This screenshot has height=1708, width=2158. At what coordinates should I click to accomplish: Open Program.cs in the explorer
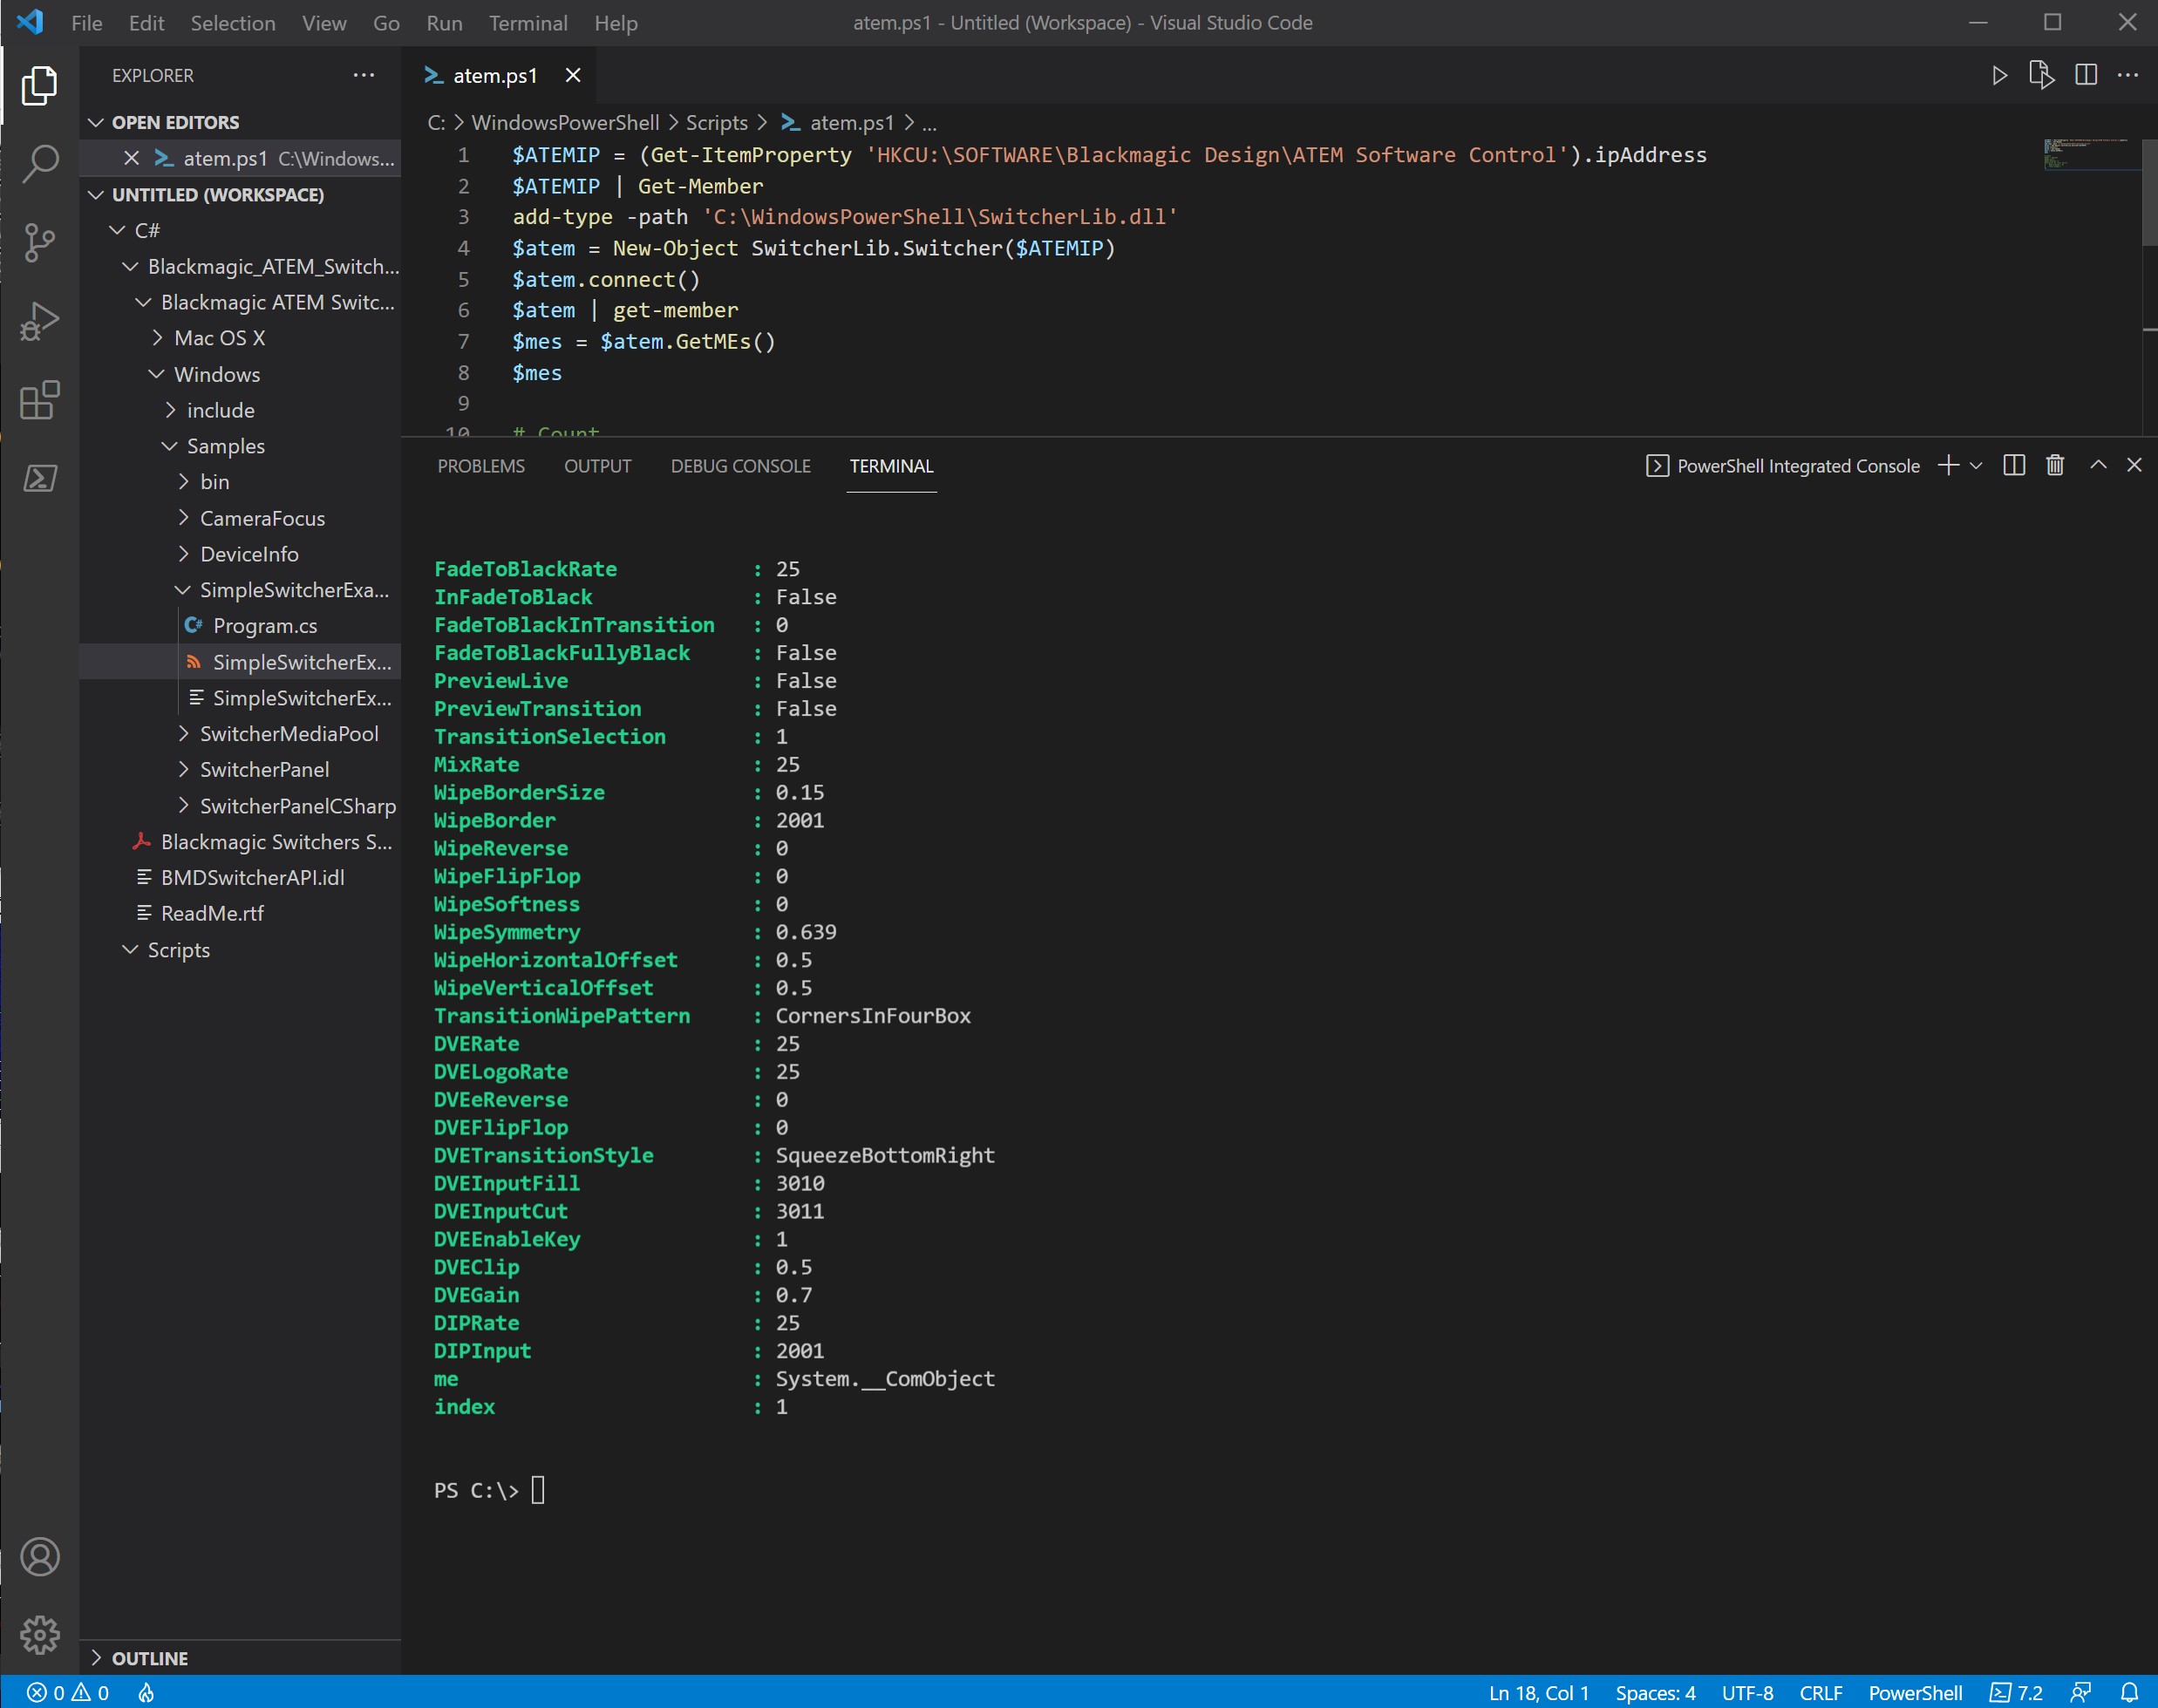[x=264, y=626]
